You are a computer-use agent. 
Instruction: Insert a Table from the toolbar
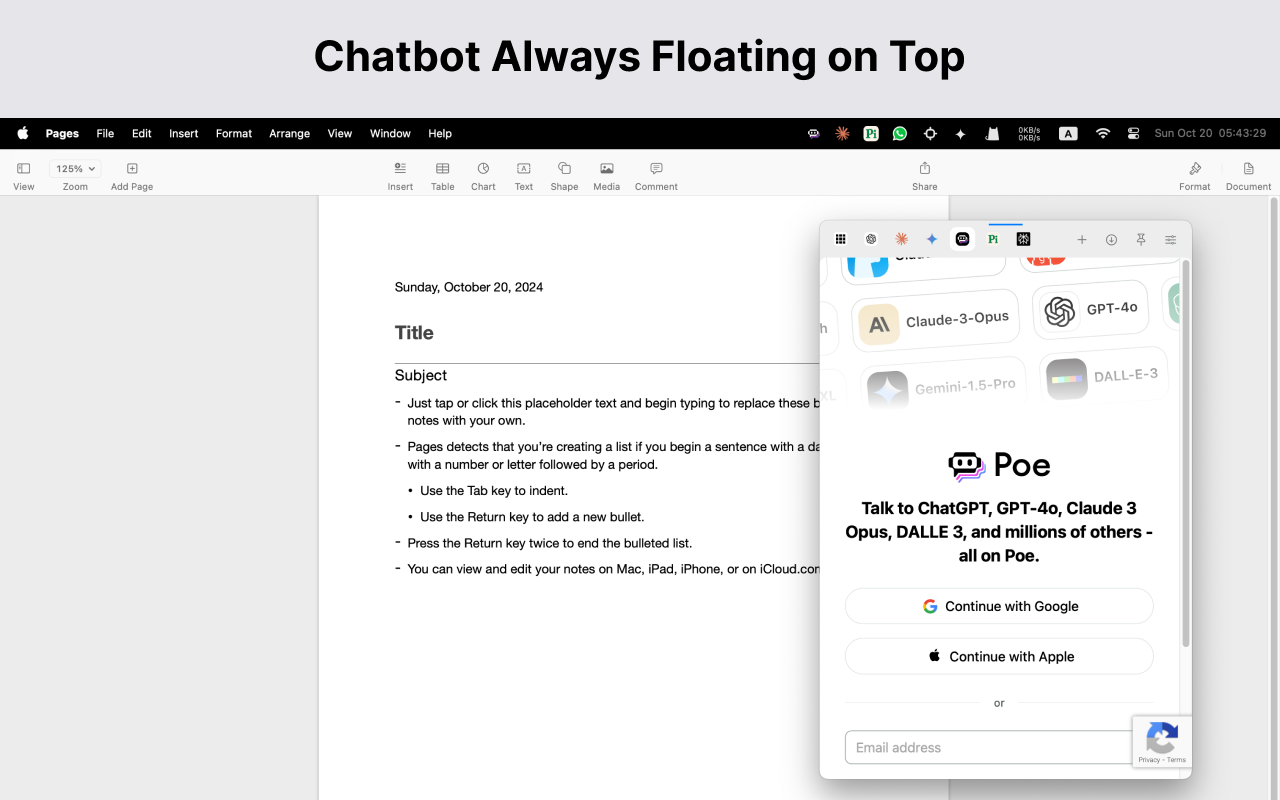coord(442,175)
